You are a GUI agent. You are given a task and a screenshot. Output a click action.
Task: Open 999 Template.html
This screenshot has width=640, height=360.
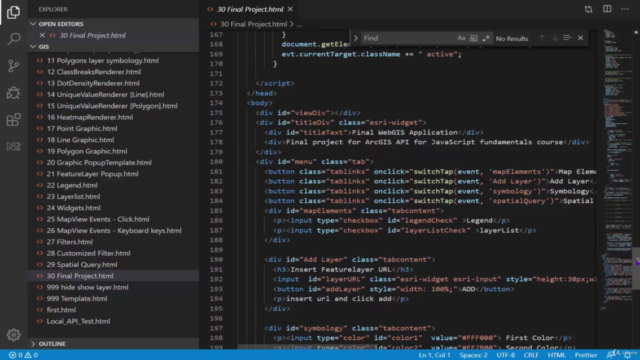pos(77,298)
